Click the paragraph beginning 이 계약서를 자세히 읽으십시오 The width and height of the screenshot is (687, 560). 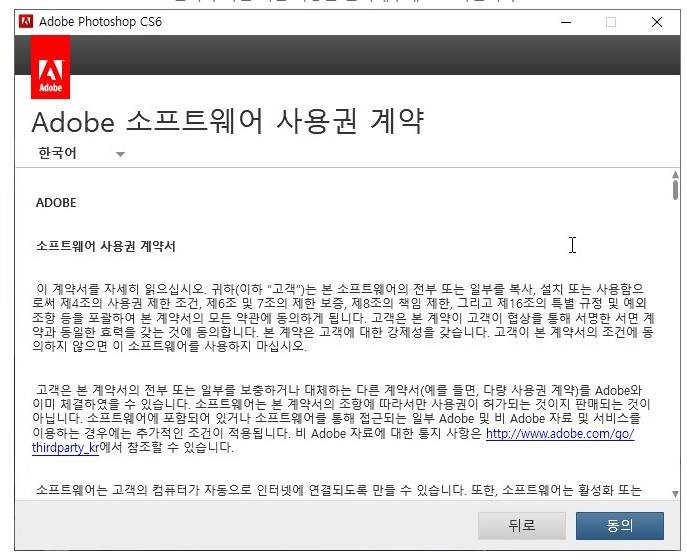tap(343, 318)
